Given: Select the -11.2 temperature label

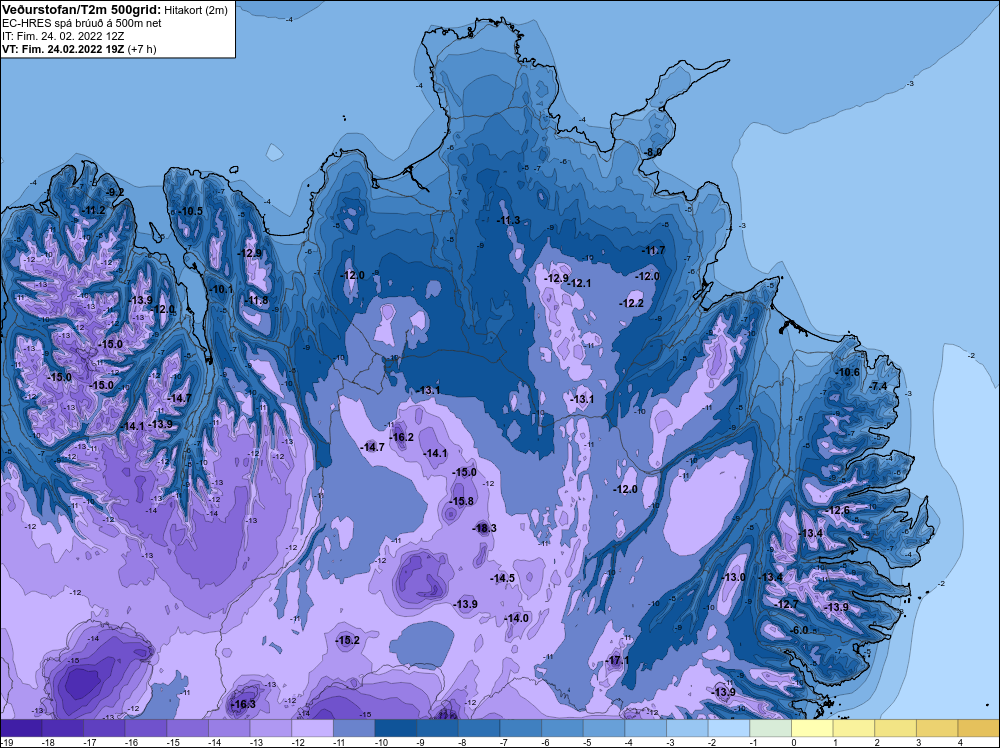Looking at the screenshot, I should point(94,210).
